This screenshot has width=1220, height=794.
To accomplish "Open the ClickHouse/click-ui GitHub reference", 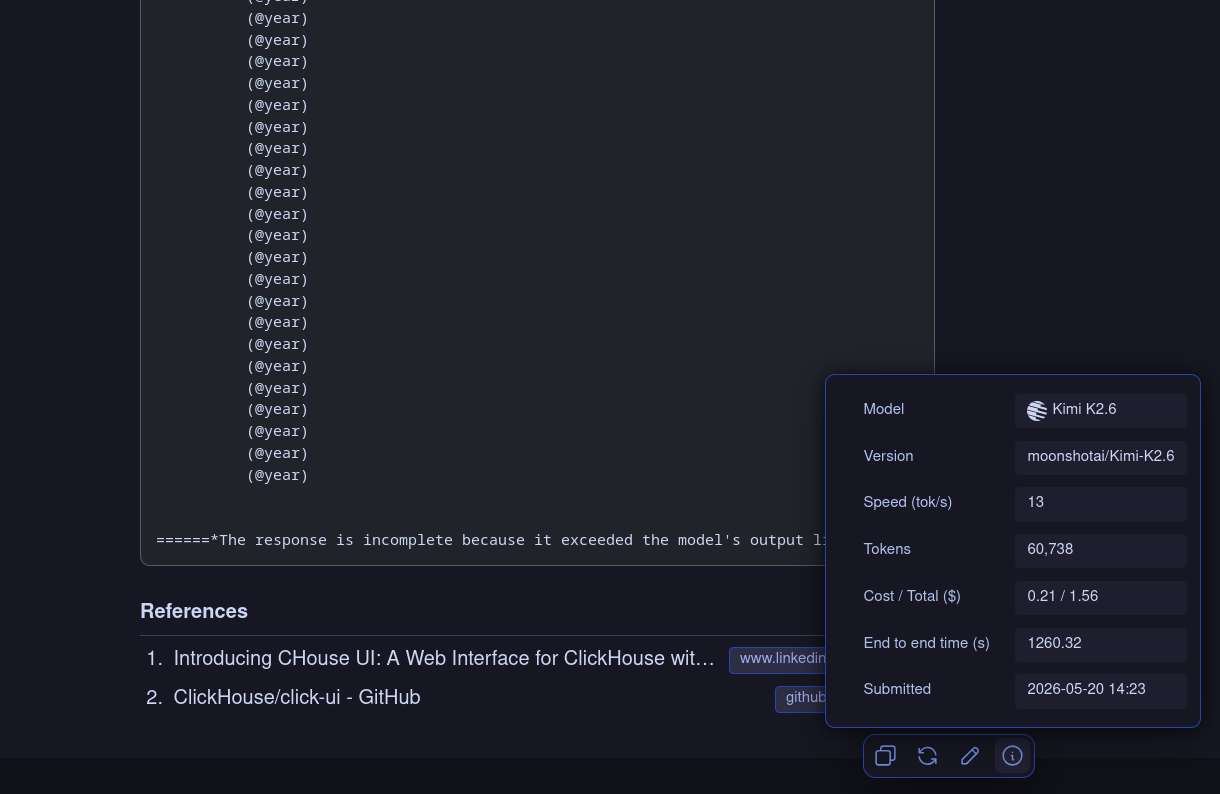I will tap(297, 698).
